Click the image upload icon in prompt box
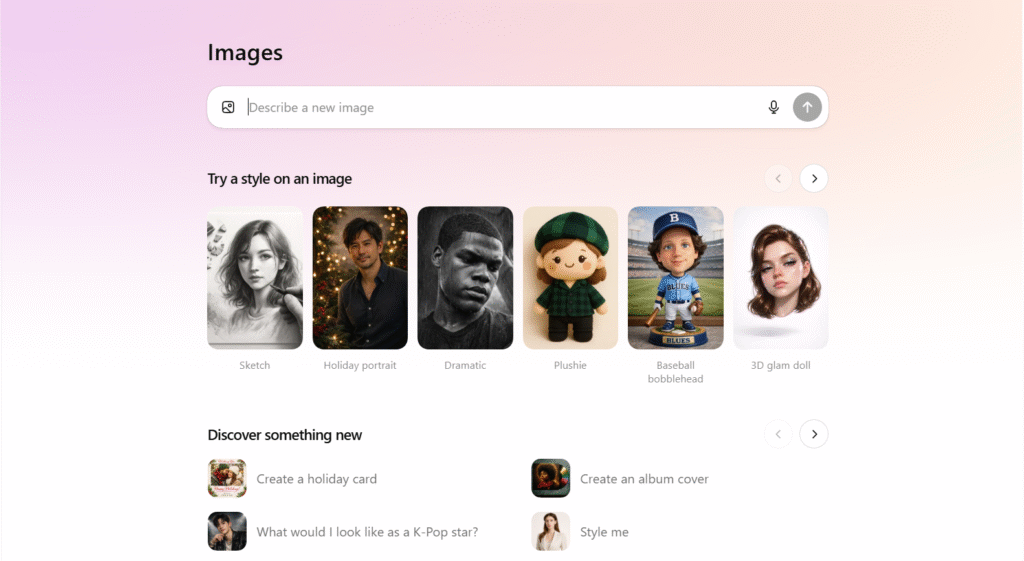1024x561 pixels. pos(228,107)
